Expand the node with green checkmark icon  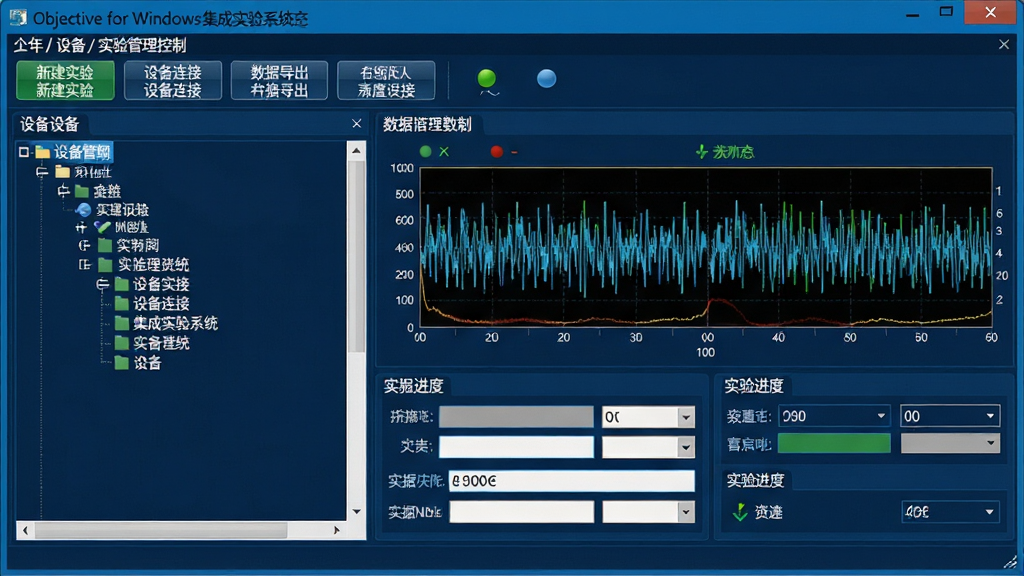point(81,227)
